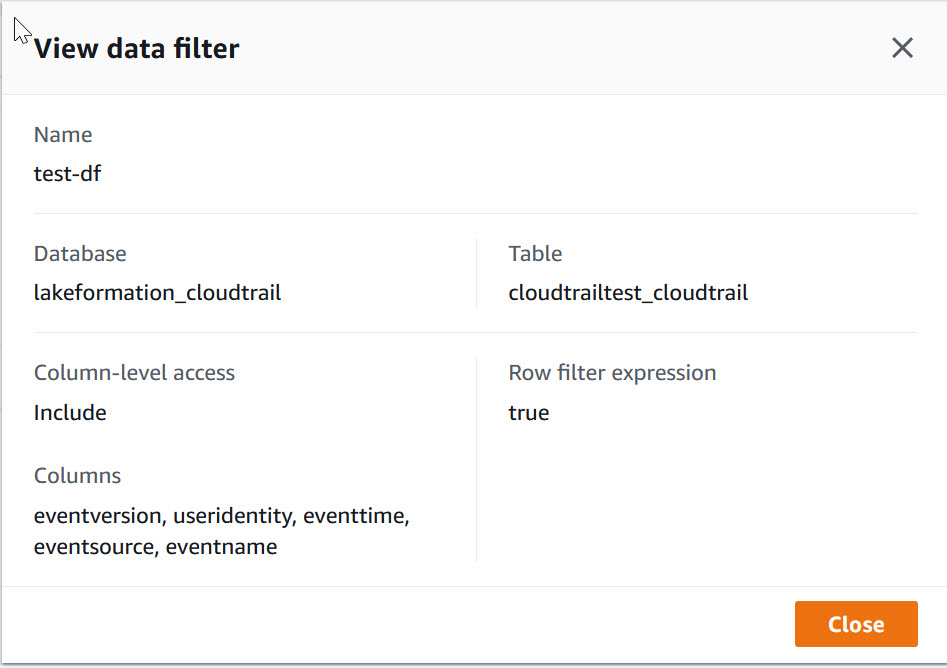Select the cloudtrailtest_cloudtrail table value
The image size is (947, 668).
click(x=628, y=293)
